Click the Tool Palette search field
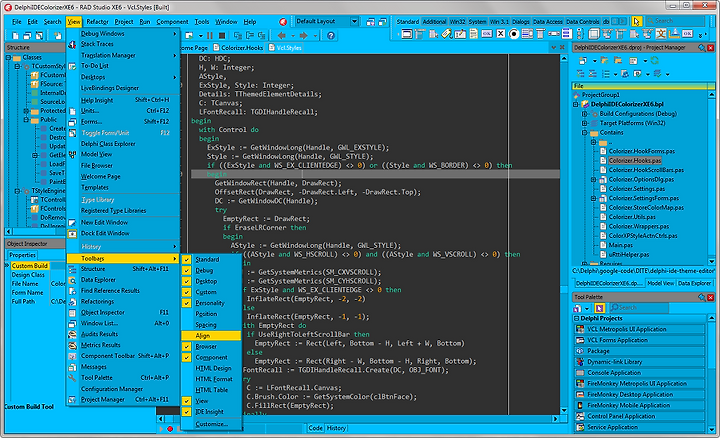The image size is (720, 438). tap(638, 308)
